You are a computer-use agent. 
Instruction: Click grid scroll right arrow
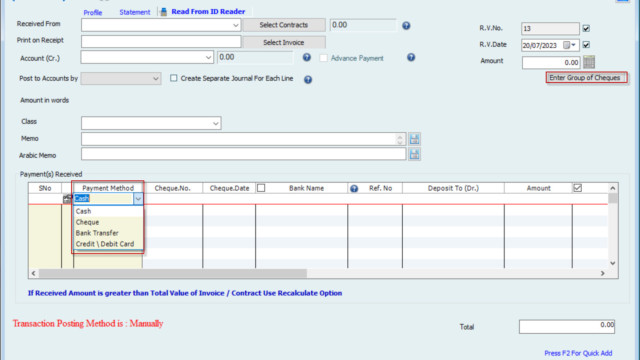point(602,273)
